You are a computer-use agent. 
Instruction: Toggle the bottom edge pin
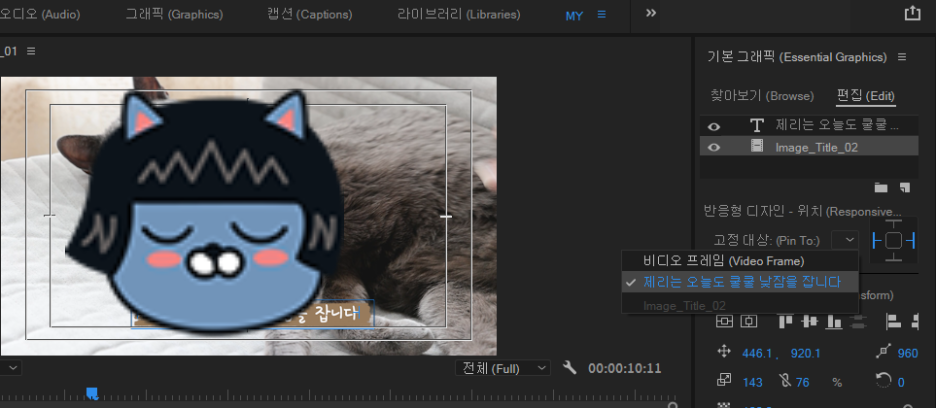[894, 257]
